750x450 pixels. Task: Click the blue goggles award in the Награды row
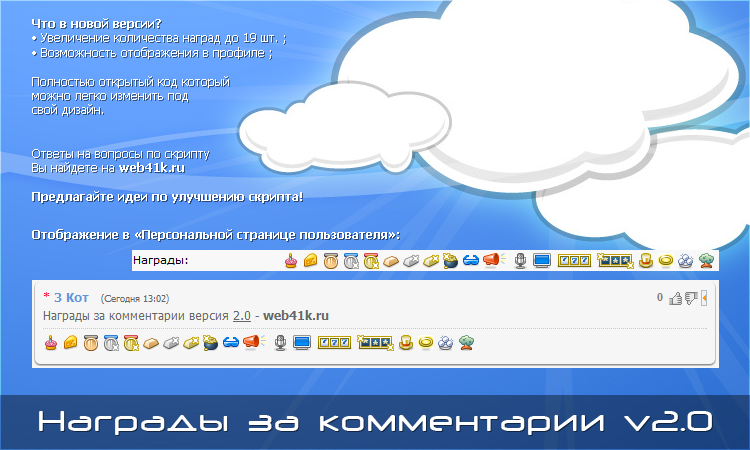tap(471, 261)
